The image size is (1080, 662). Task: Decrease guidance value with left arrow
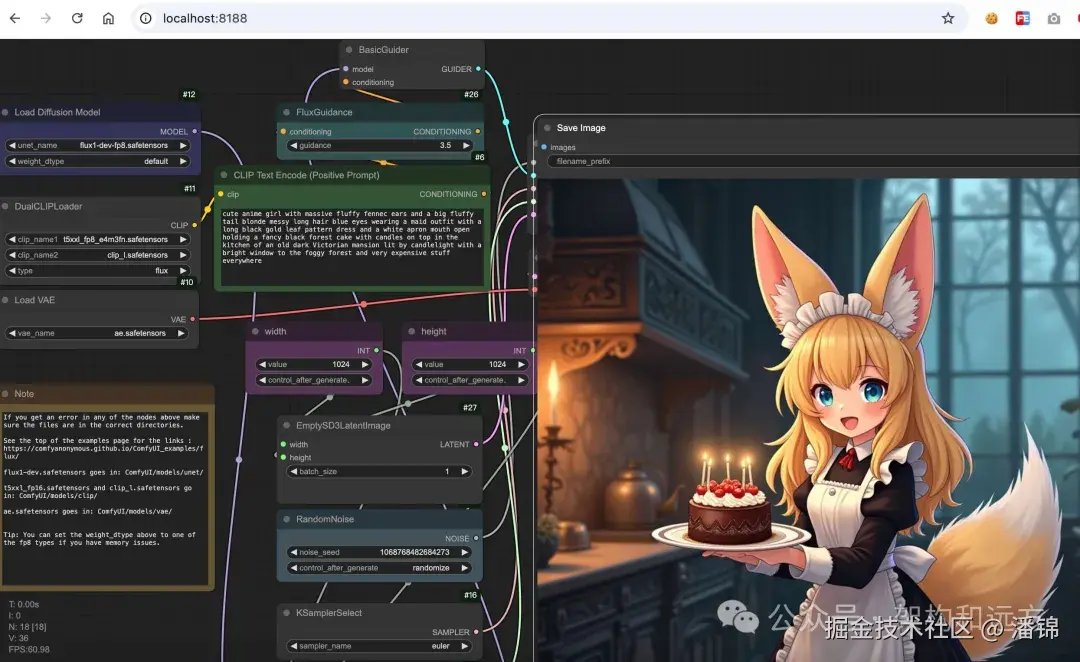pos(294,145)
